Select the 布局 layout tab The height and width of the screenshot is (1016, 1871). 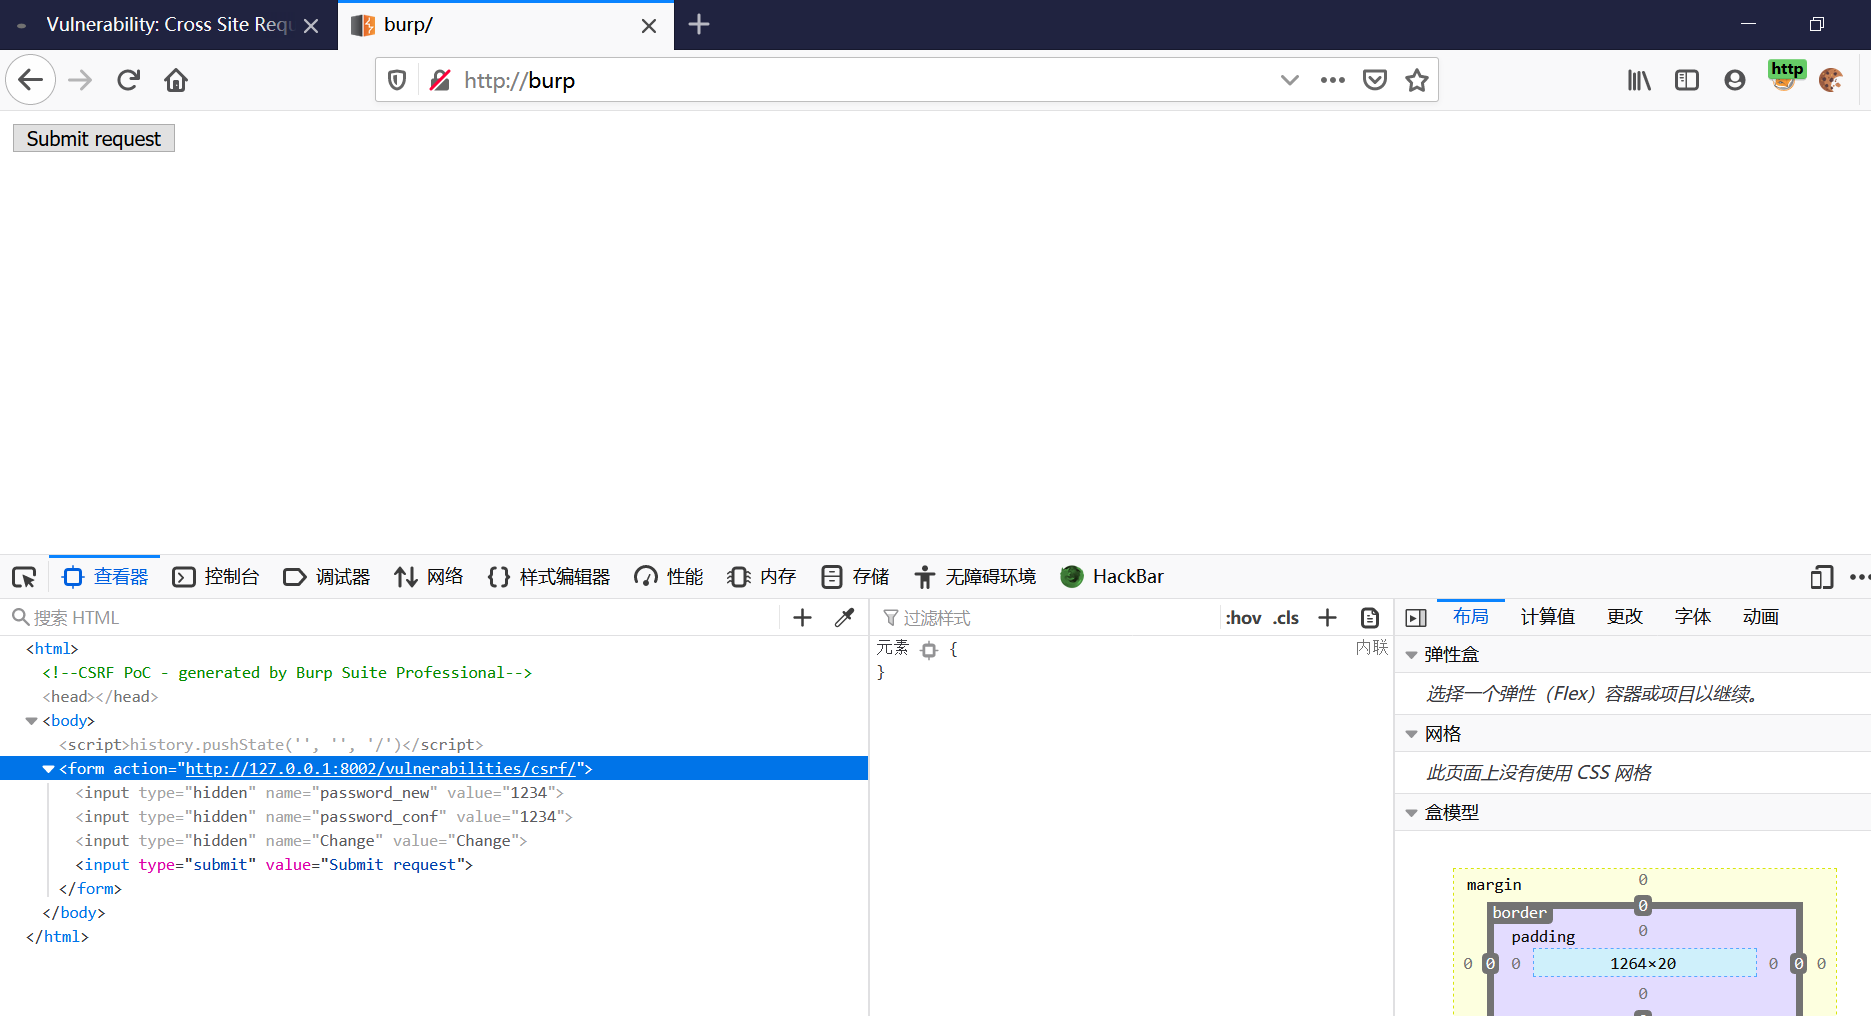1470,617
